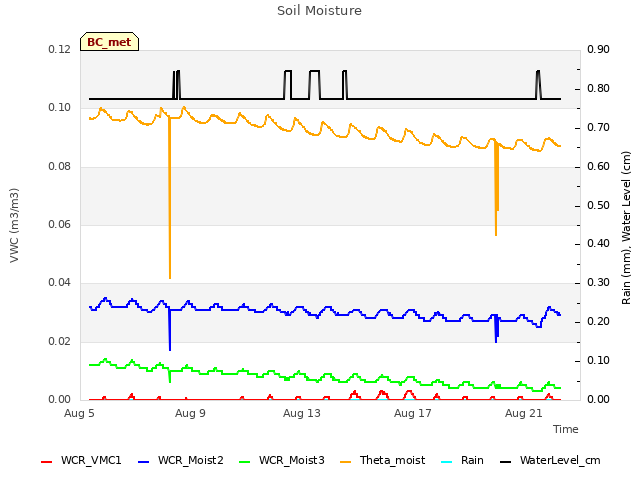Click the 0.04 left axis value
The width and height of the screenshot is (640, 480).
[60, 282]
